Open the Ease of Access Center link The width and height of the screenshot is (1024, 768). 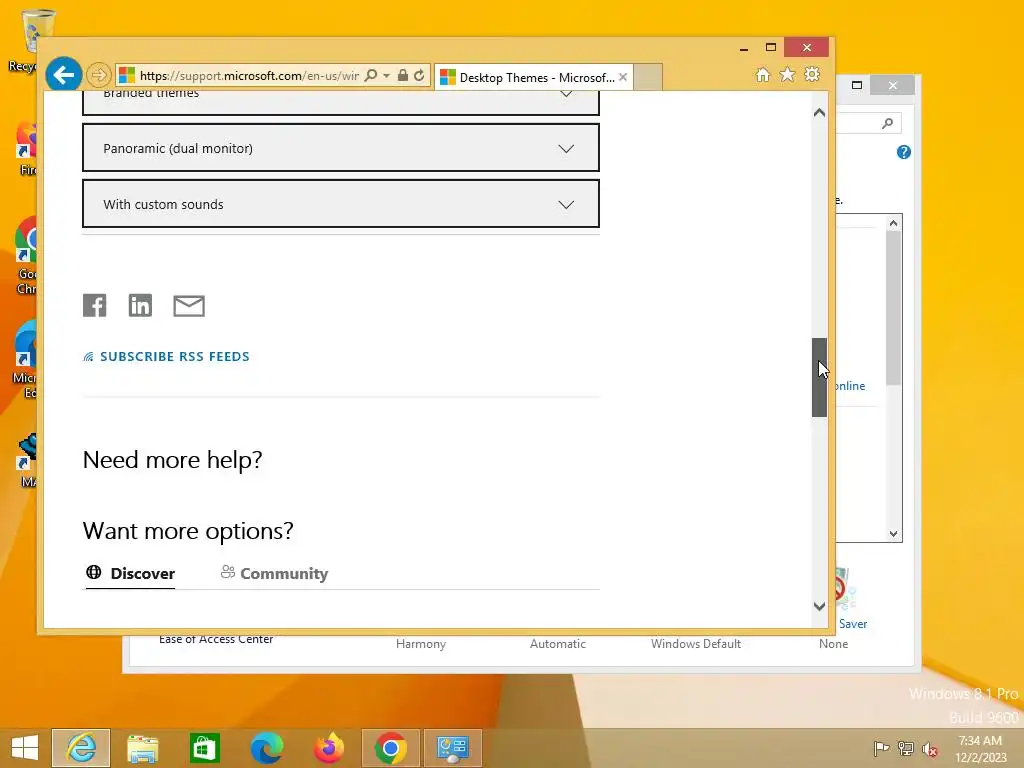[216, 639]
